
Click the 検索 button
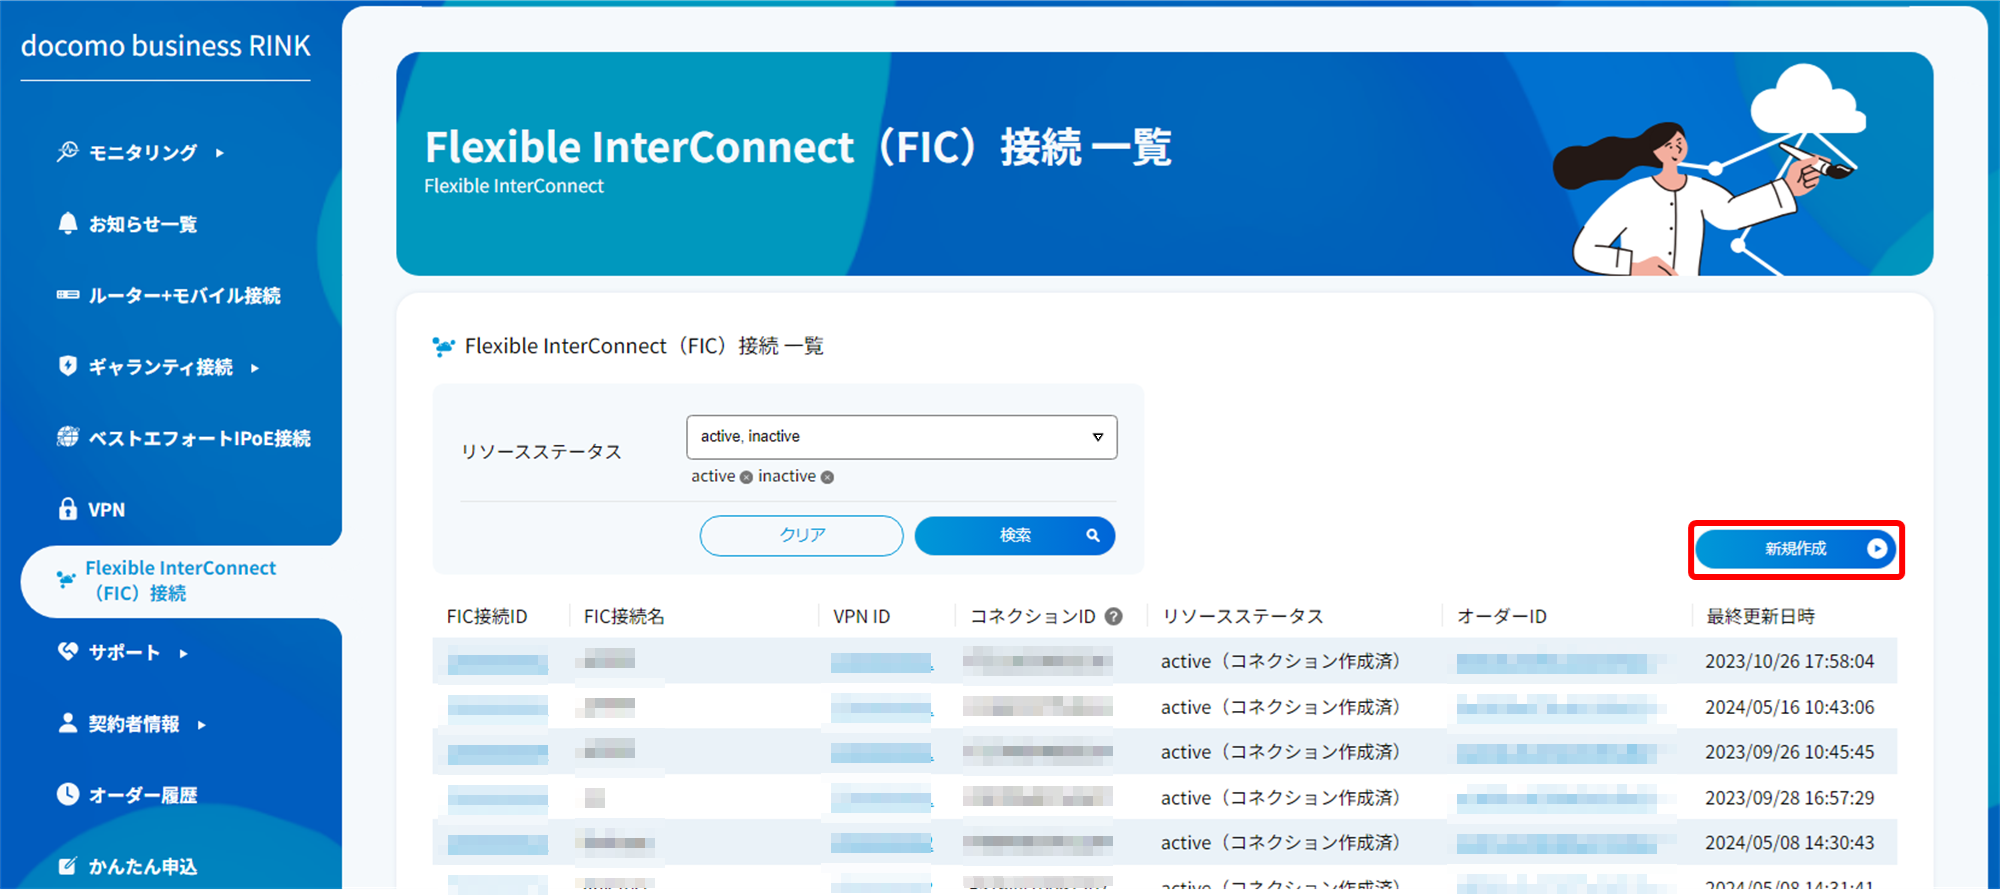point(1015,535)
